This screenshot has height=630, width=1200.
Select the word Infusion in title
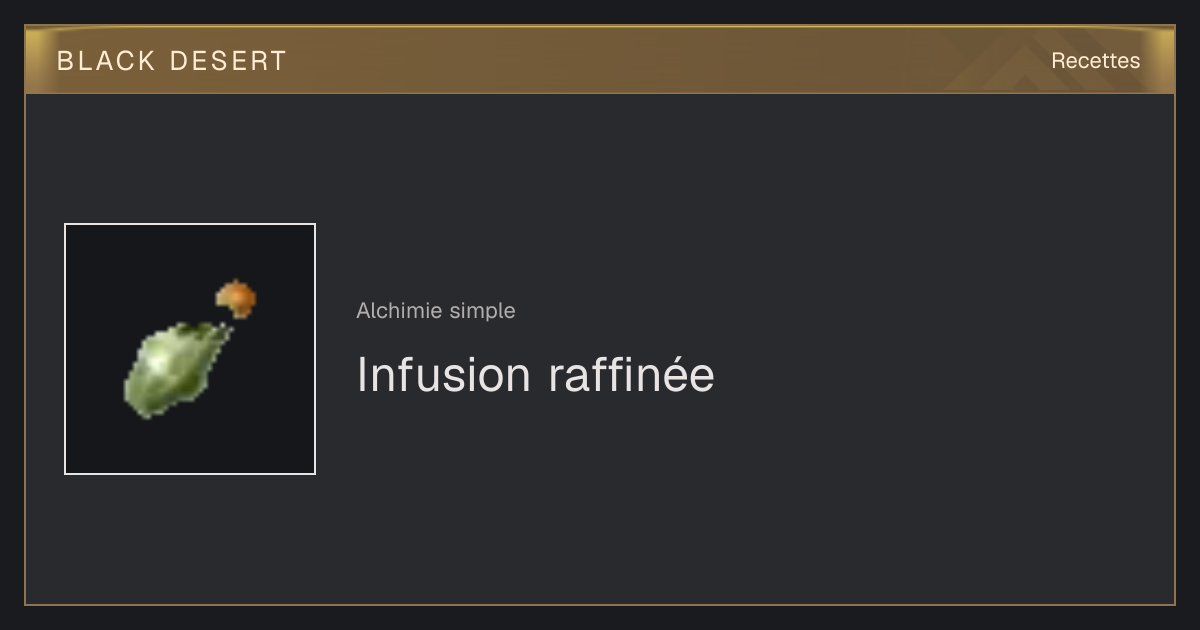(444, 375)
